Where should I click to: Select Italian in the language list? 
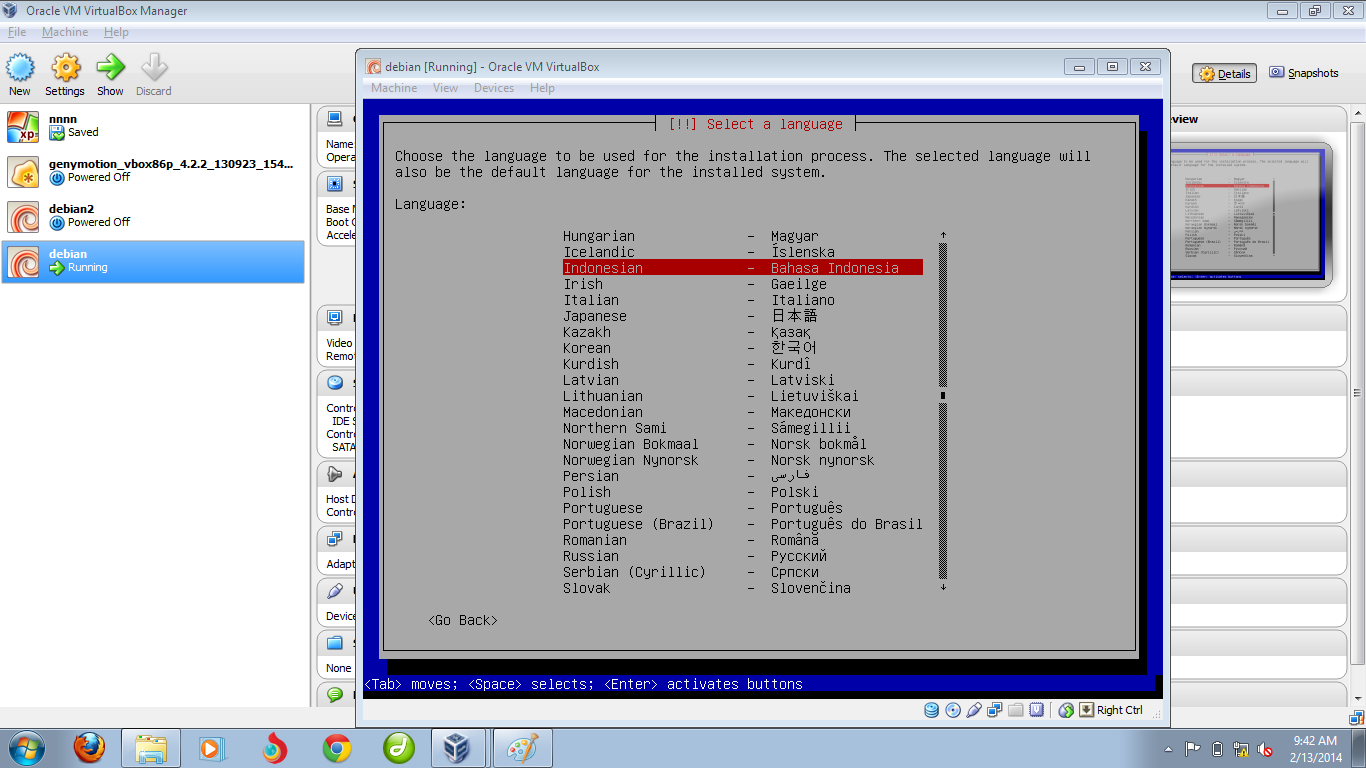742,300
